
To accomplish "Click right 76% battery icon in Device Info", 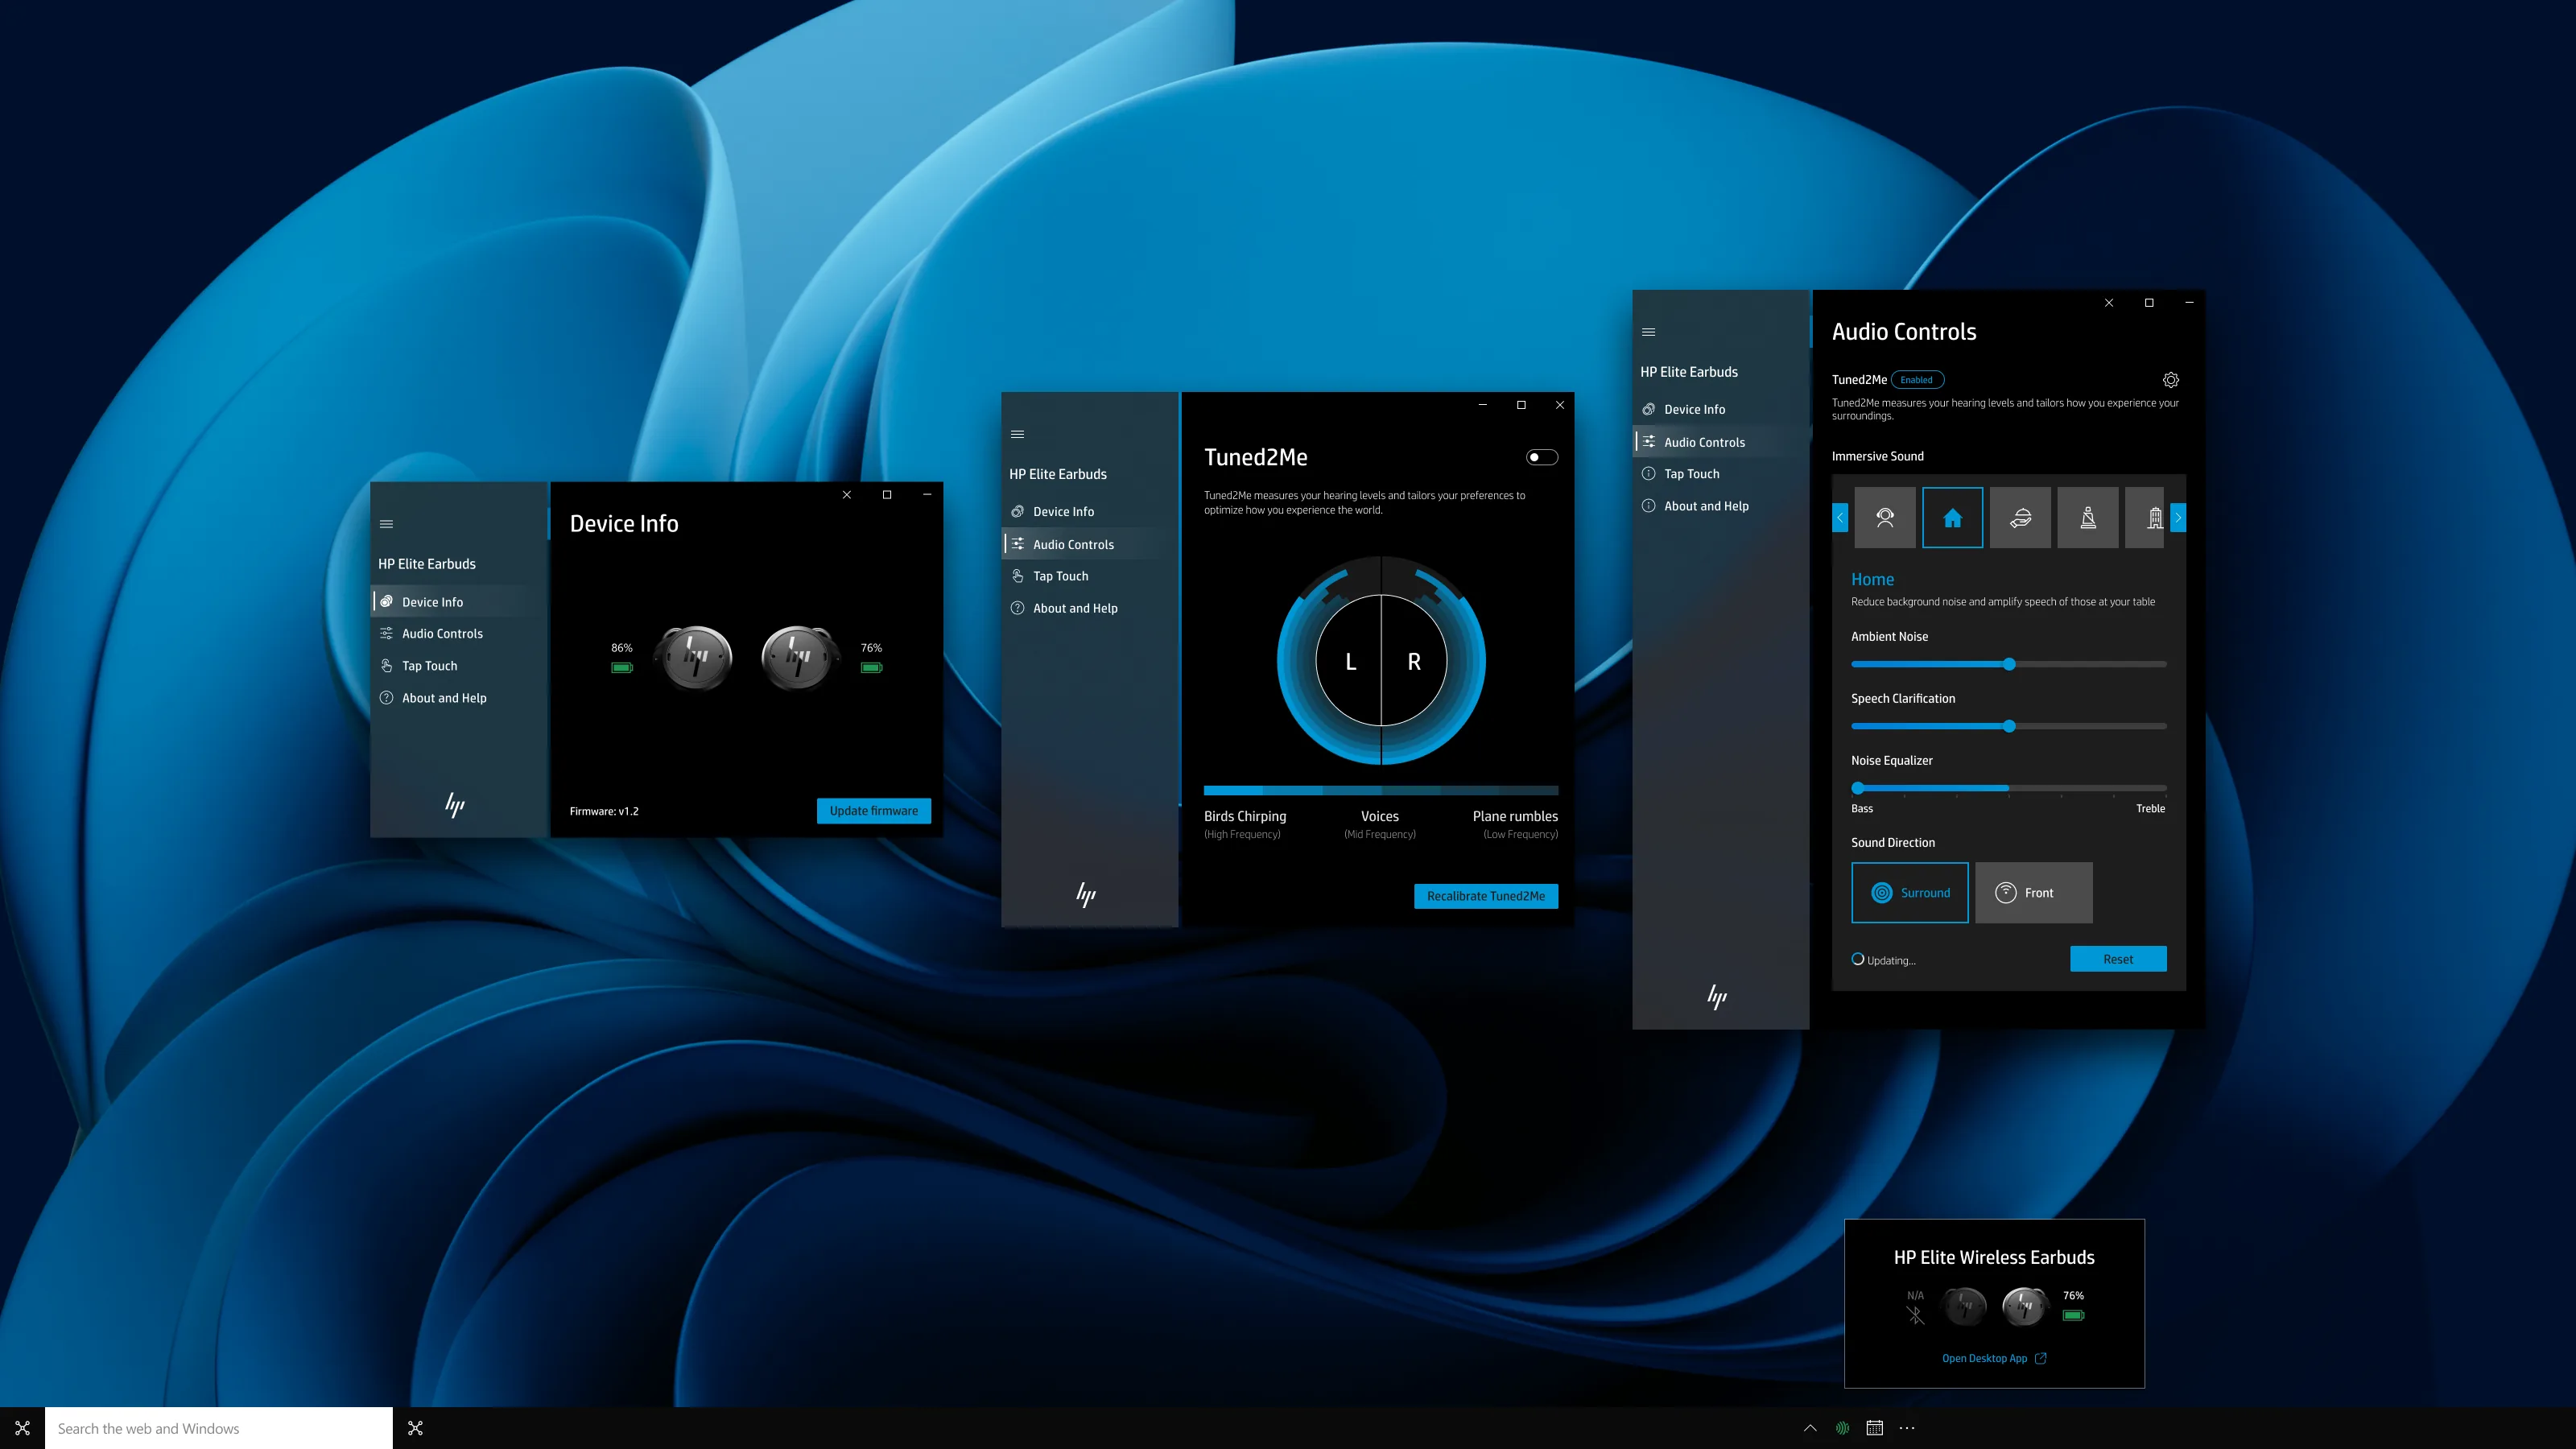I will click(x=871, y=667).
